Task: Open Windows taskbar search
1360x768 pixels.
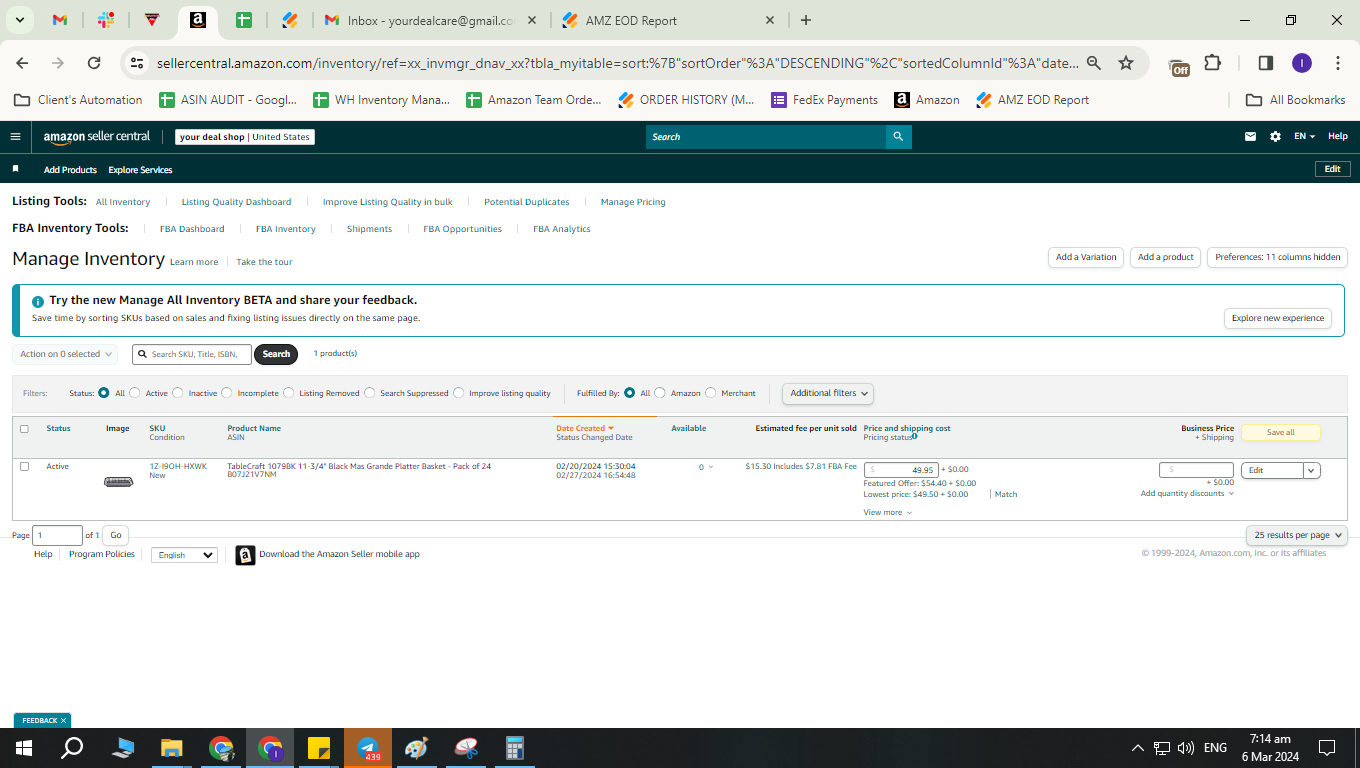Action: coord(72,748)
